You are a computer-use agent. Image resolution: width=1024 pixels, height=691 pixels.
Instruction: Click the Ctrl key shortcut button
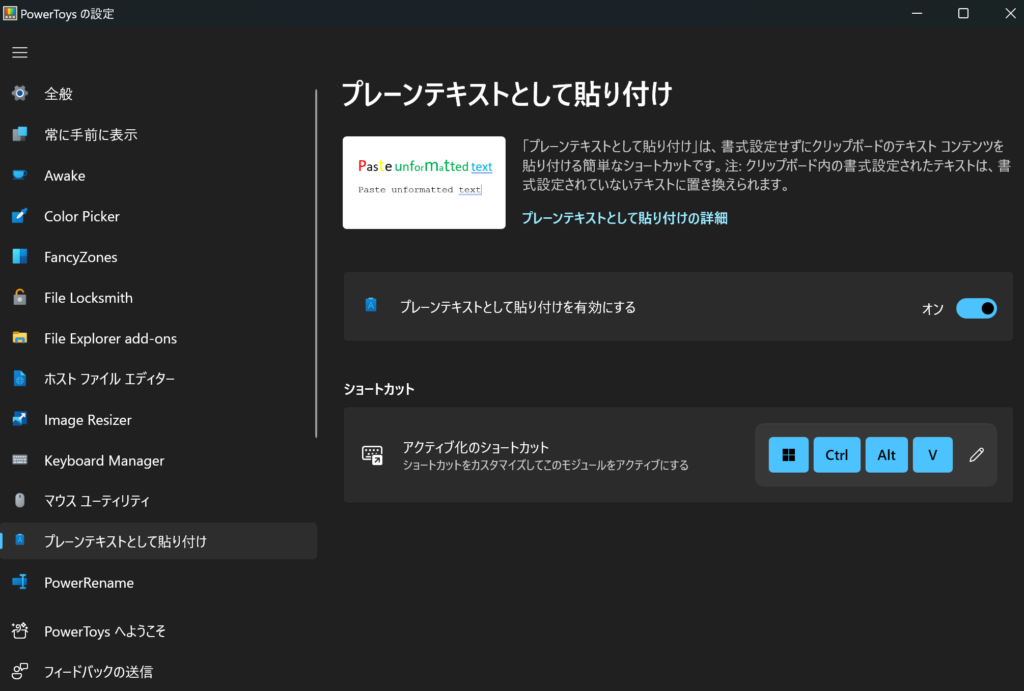(x=837, y=455)
